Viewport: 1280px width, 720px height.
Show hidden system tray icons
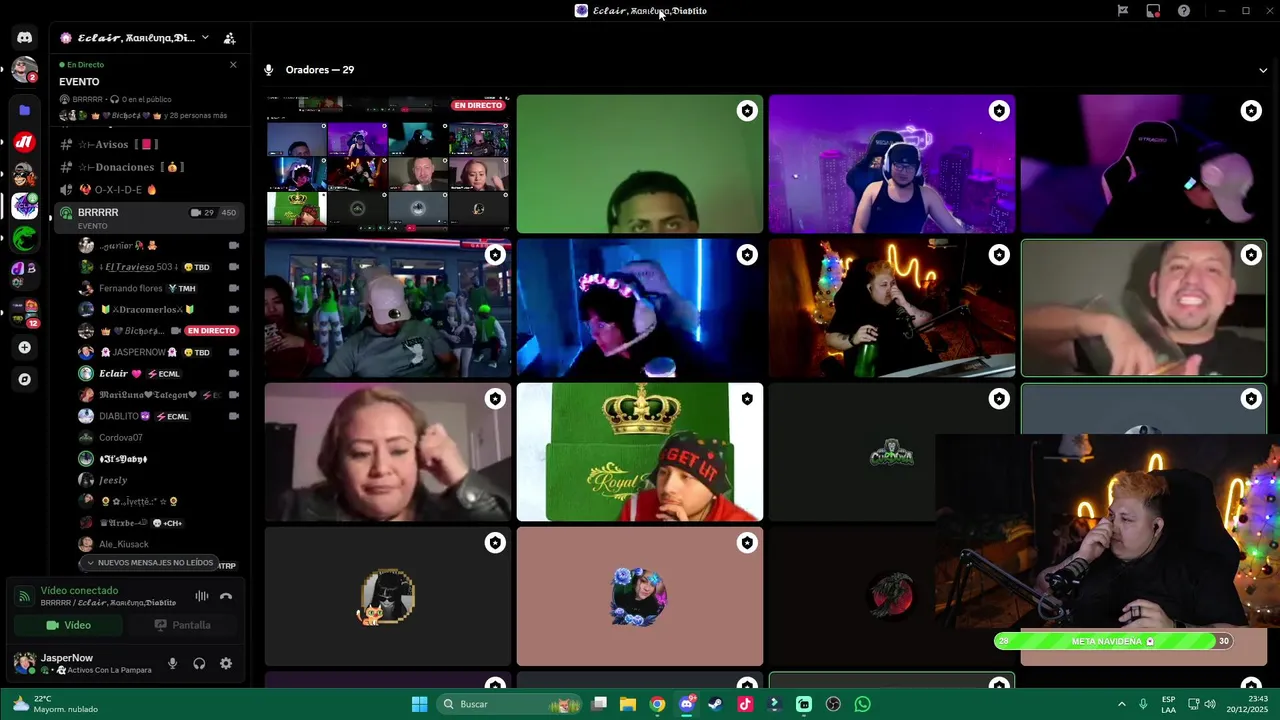(1121, 704)
